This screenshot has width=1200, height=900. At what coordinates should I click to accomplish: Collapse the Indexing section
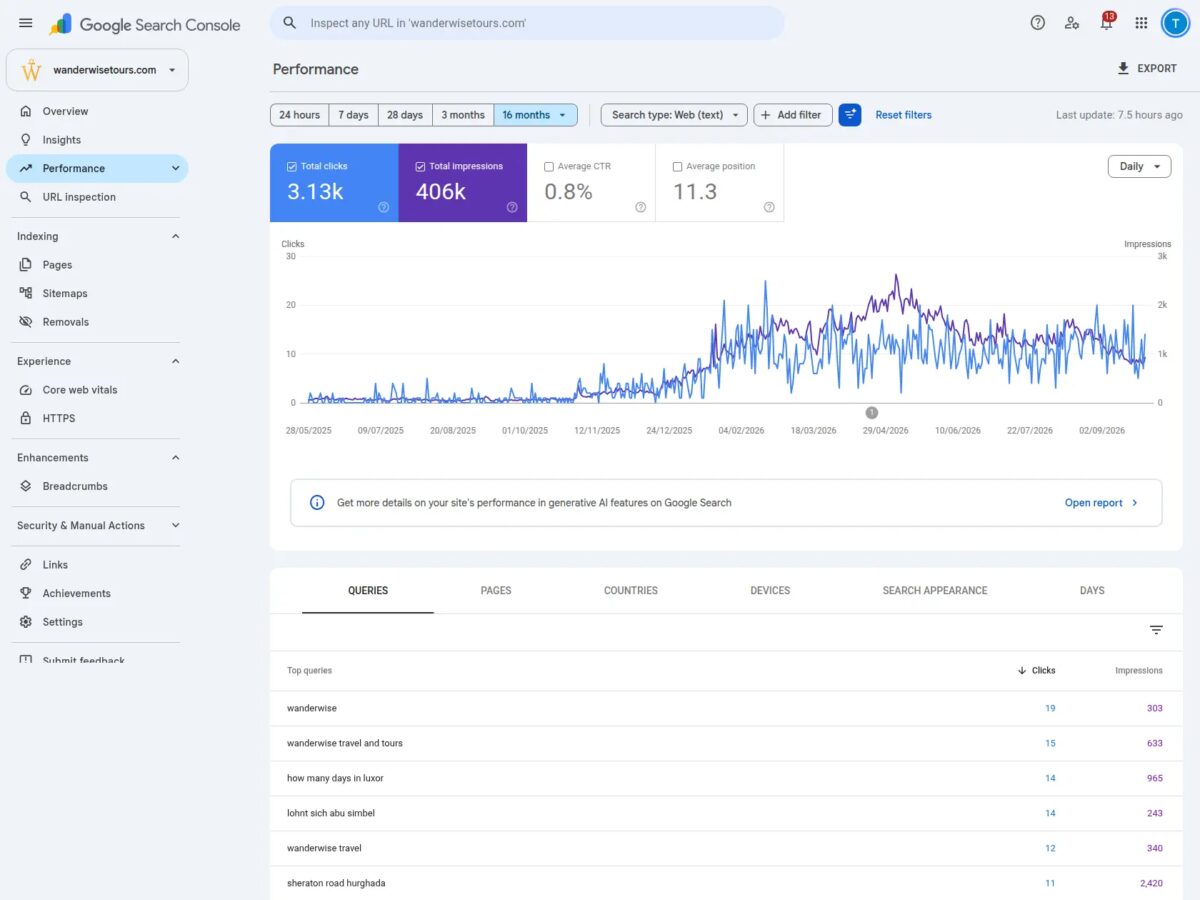pyautogui.click(x=175, y=237)
